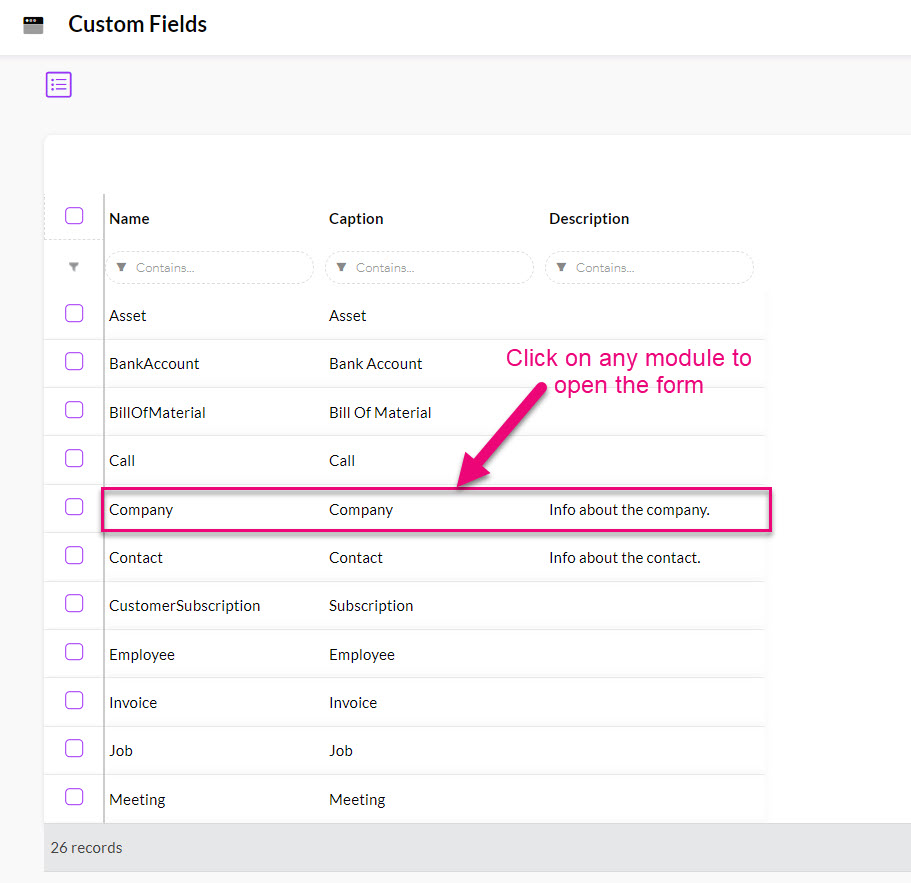Check the Asset row checkbox

tap(74, 313)
